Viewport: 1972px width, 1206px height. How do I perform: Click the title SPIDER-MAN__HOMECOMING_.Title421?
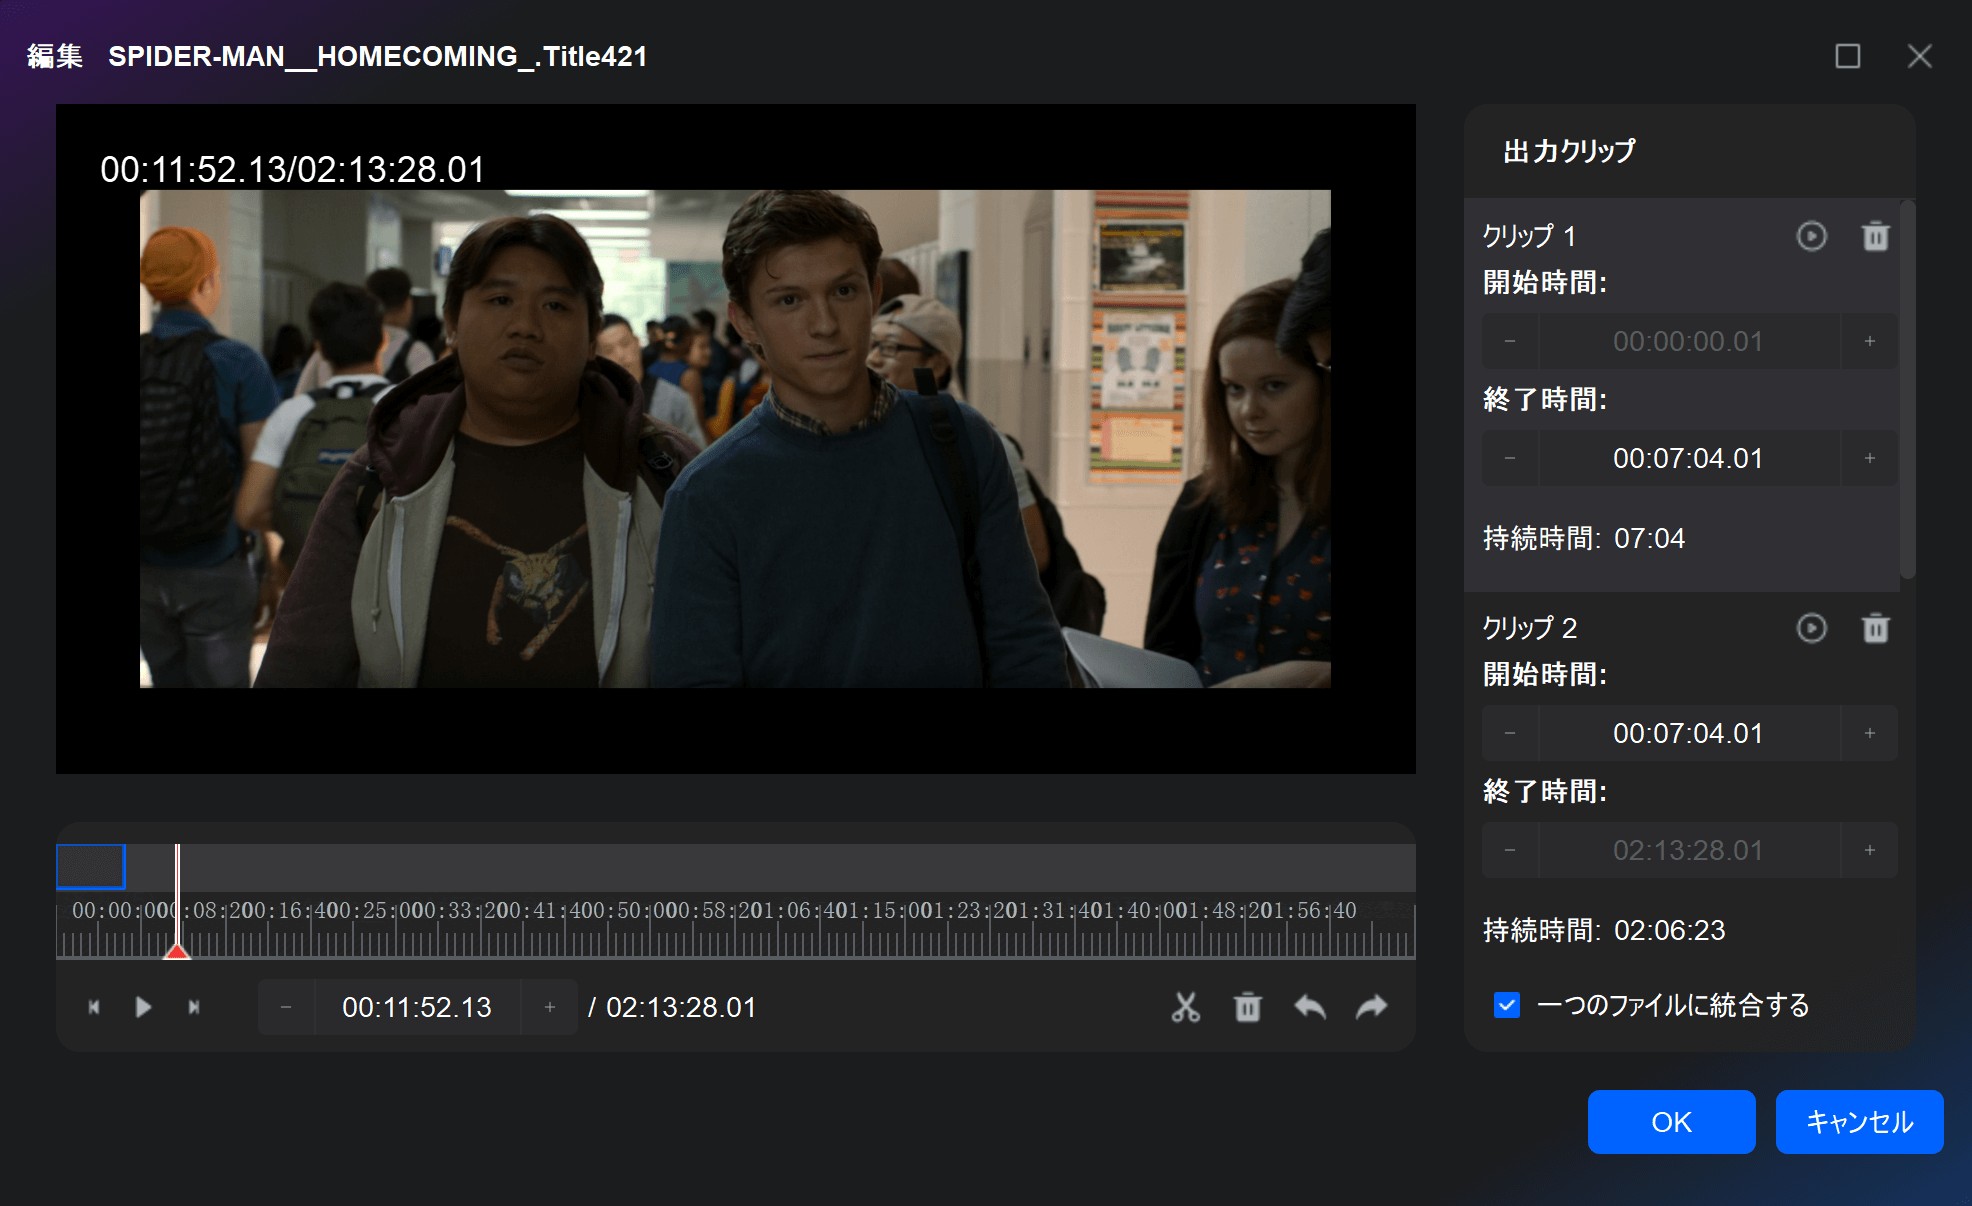[378, 56]
